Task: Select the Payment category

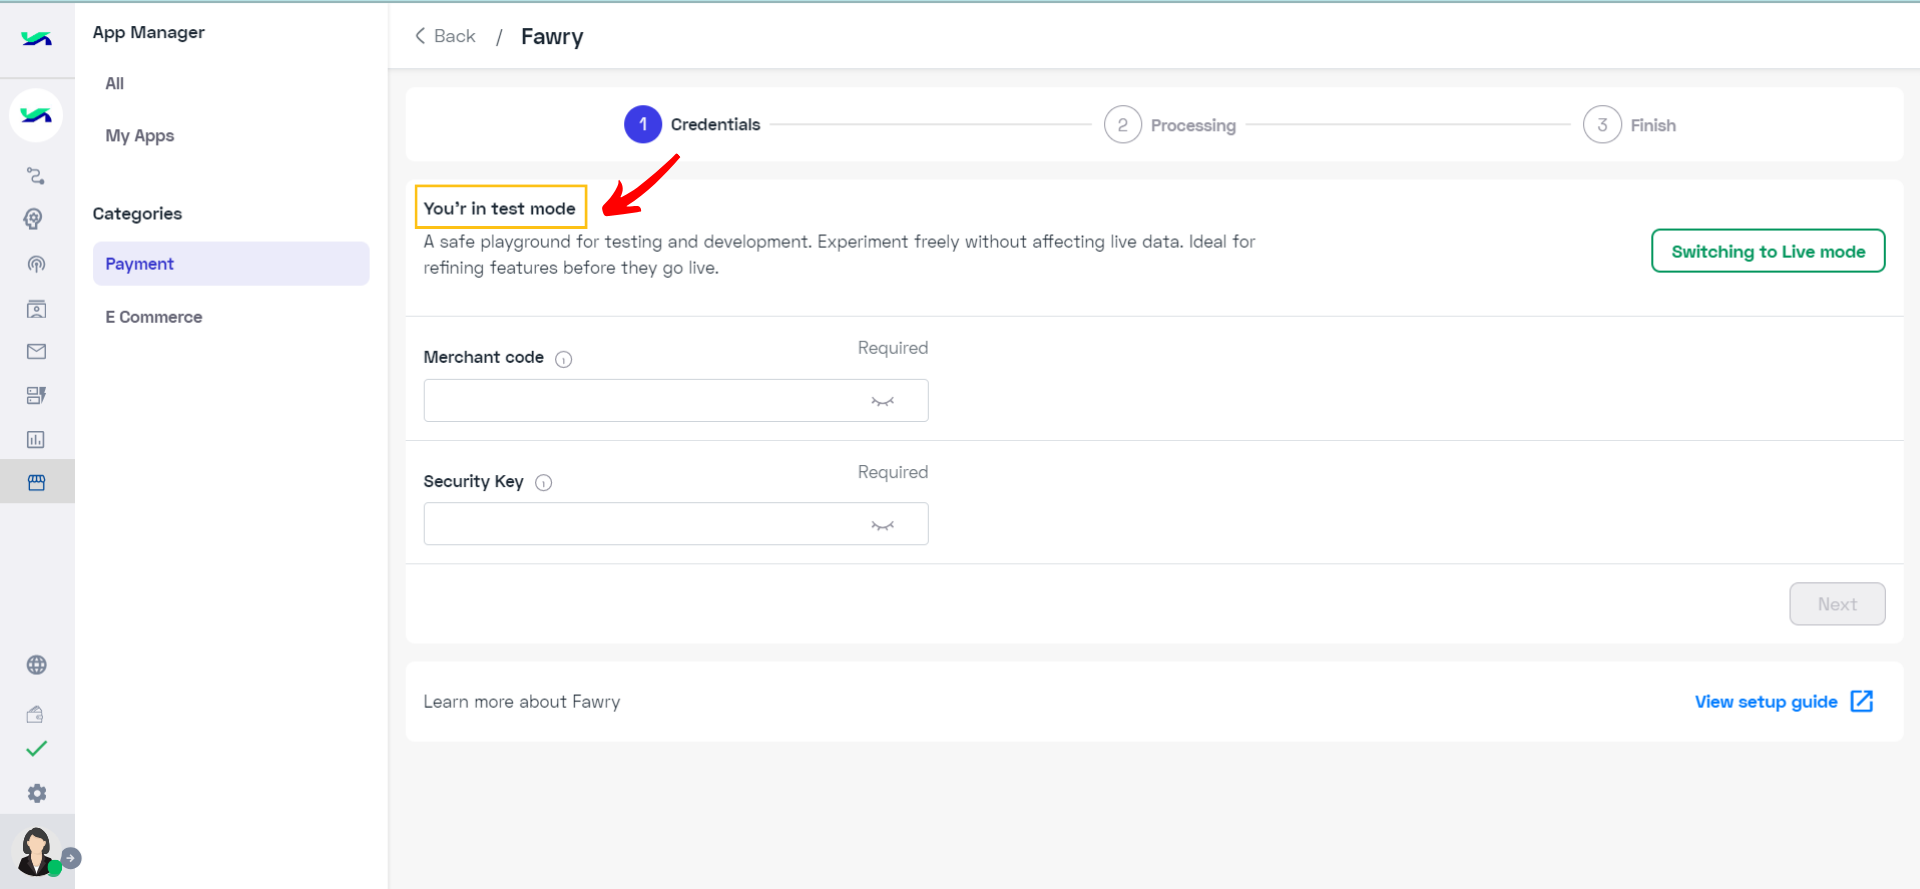Action: (231, 264)
